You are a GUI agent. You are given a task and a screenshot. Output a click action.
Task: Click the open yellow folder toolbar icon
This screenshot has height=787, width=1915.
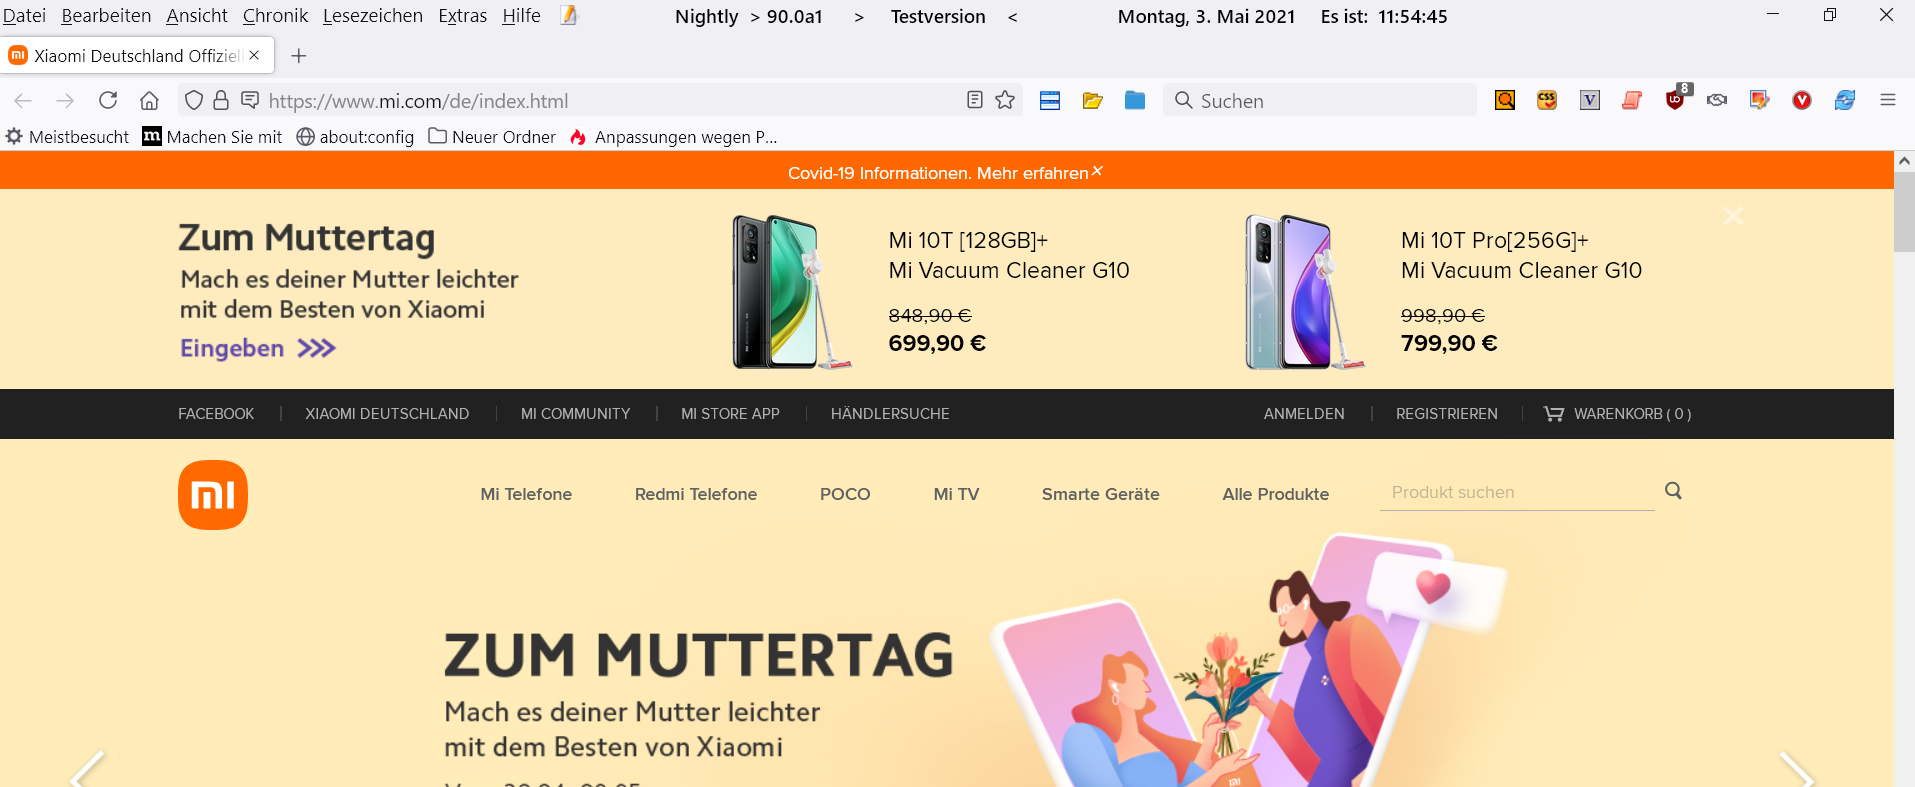[x=1092, y=100]
